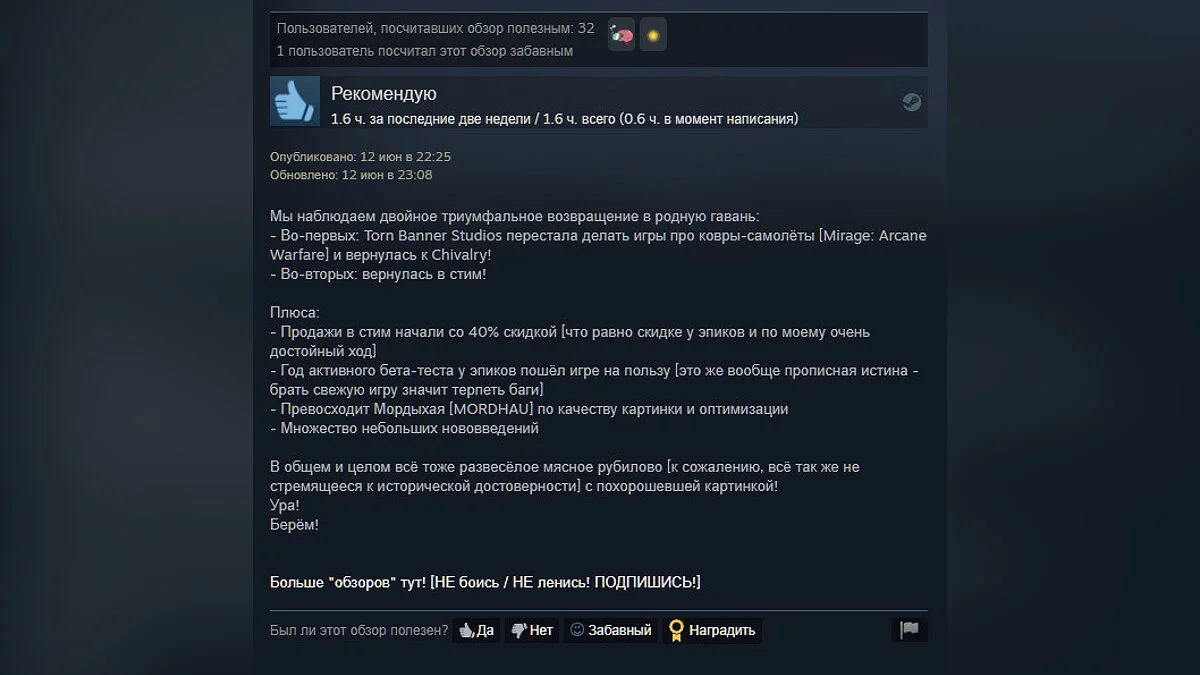Click "1 пользователь посчитал этот обзор забавным" text

coord(425,51)
